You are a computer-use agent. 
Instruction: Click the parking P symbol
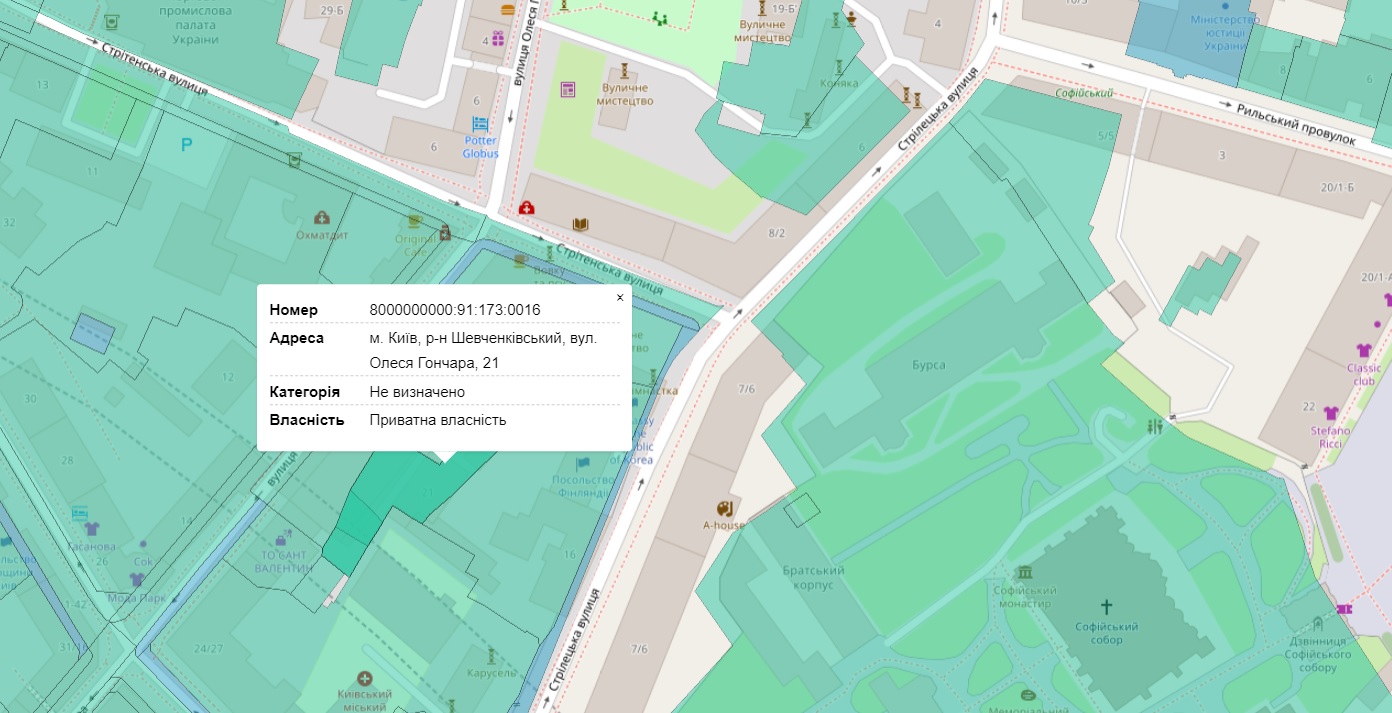(x=186, y=146)
